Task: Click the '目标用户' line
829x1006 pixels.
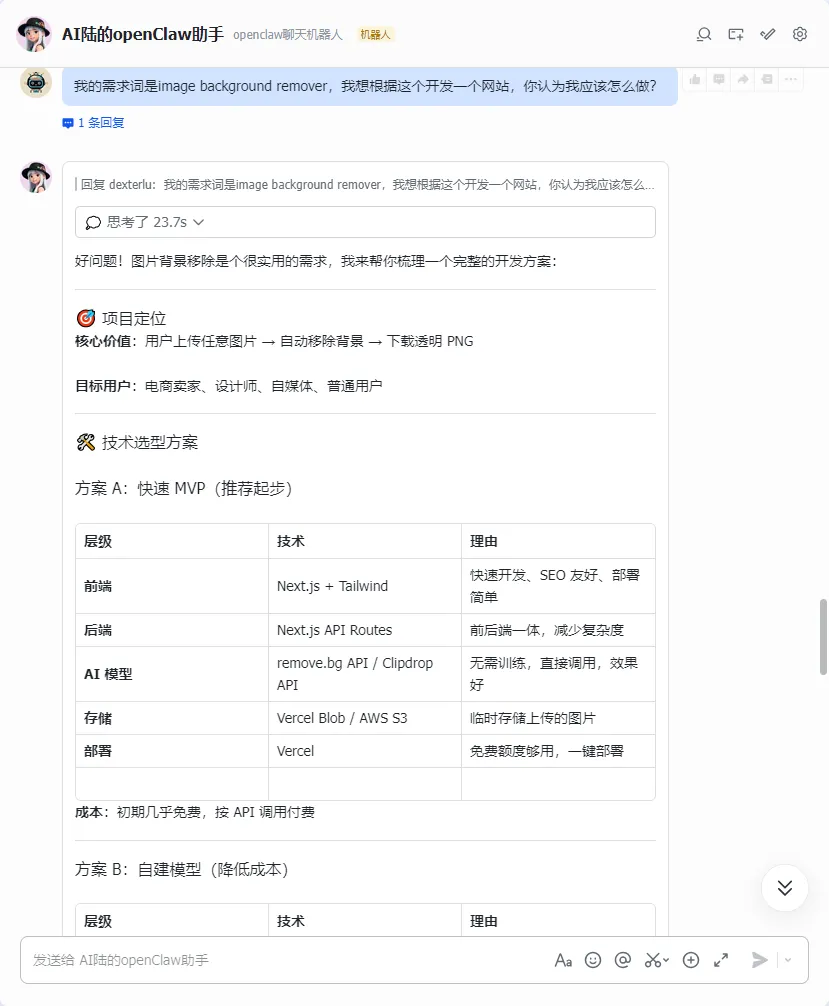Action: pyautogui.click(x=228, y=386)
